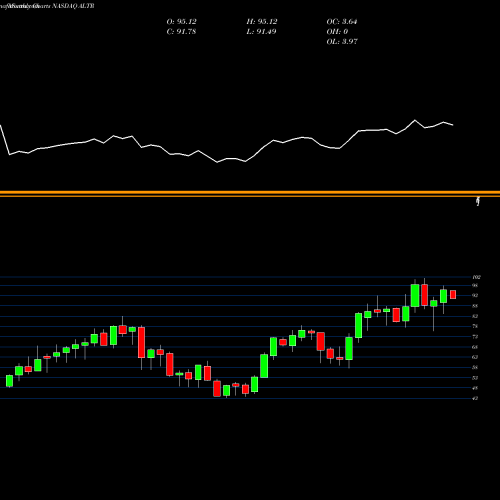Click the NASDAQ ticker title text
Image resolution: width=500 pixels, height=500 pixels.
click(x=72, y=6)
